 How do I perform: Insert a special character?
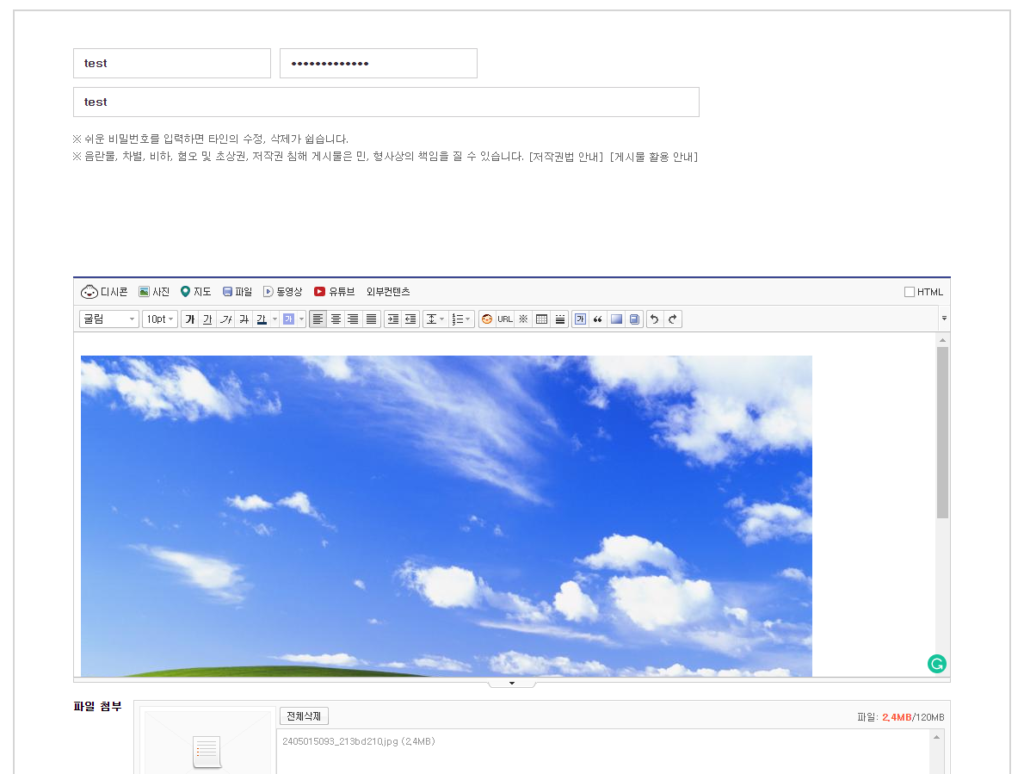(x=523, y=319)
